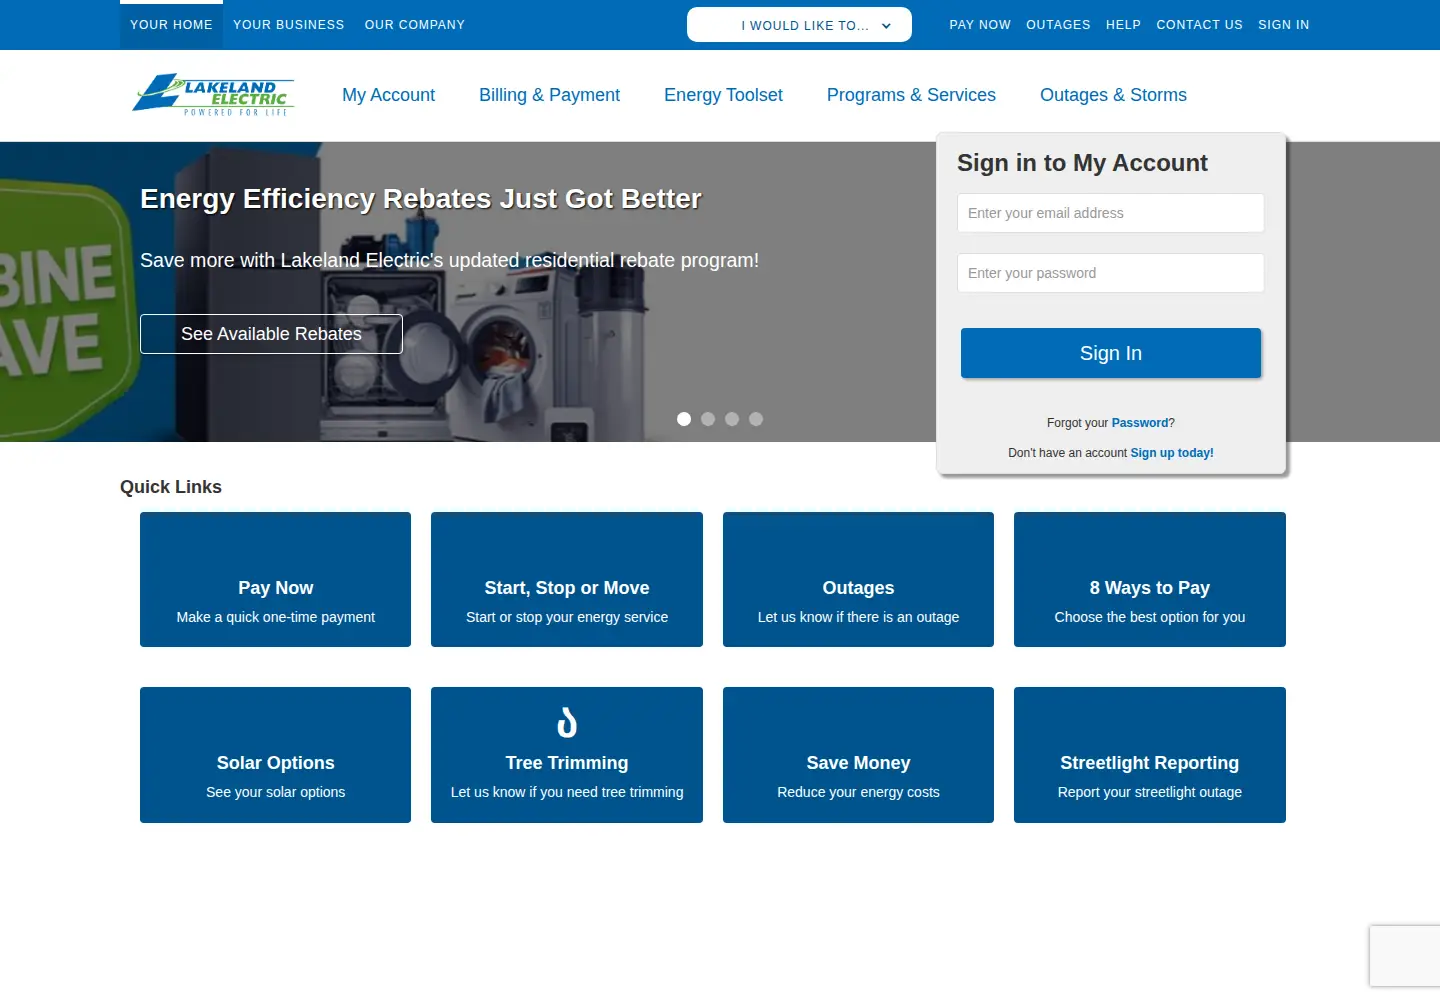Open the Our Company tab
The width and height of the screenshot is (1440, 1000).
[x=415, y=25]
